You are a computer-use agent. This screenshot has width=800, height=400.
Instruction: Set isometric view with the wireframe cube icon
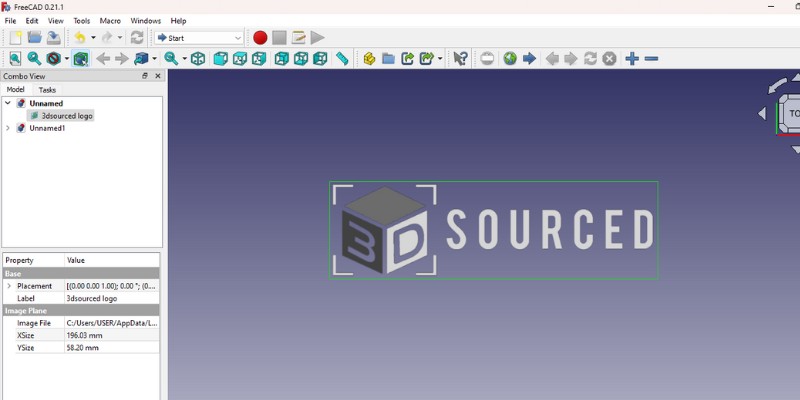[x=198, y=59]
